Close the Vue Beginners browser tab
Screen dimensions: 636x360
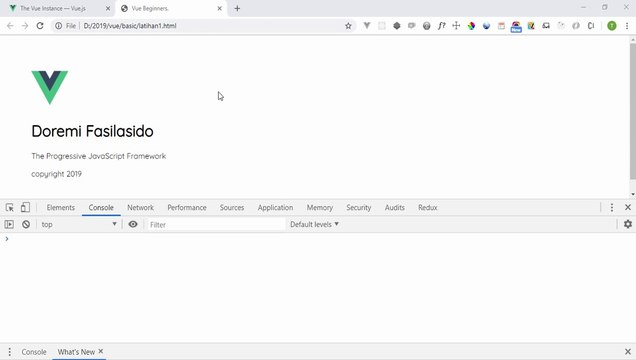click(x=219, y=8)
